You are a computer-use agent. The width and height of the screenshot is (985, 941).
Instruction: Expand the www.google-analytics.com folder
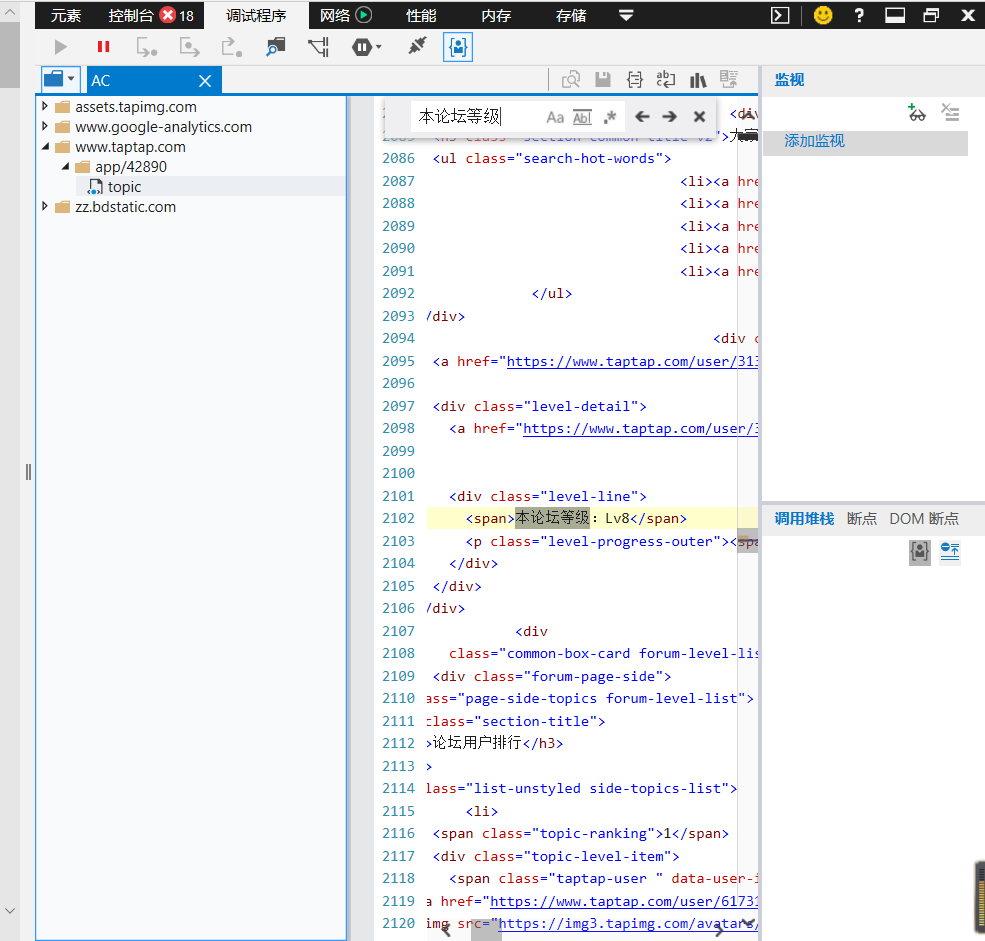tap(45, 126)
